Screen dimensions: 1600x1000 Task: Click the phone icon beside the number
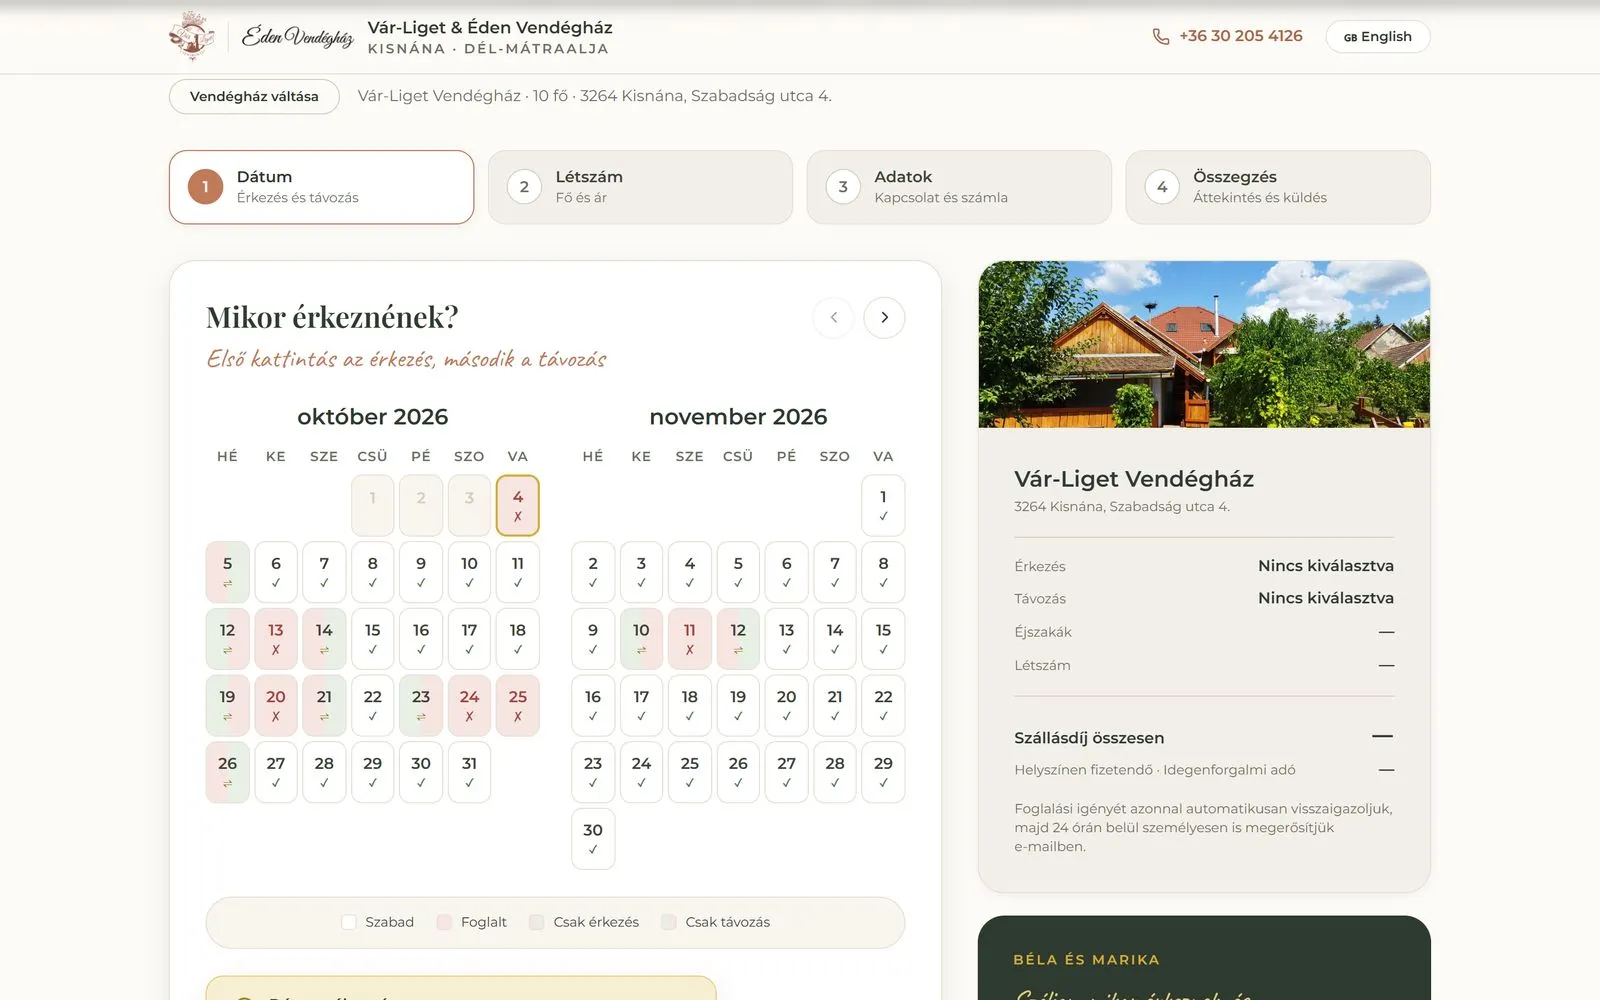point(1160,36)
